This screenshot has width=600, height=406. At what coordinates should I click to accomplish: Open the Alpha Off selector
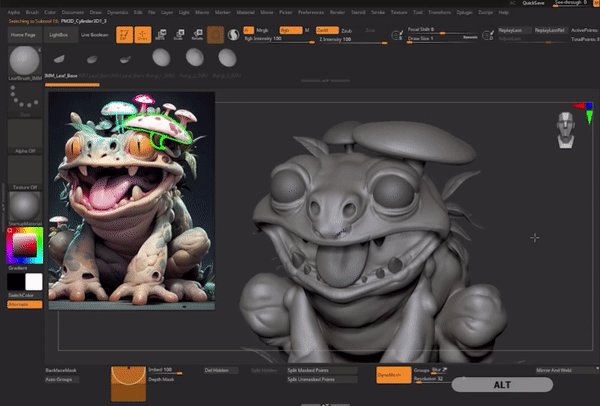(x=25, y=135)
